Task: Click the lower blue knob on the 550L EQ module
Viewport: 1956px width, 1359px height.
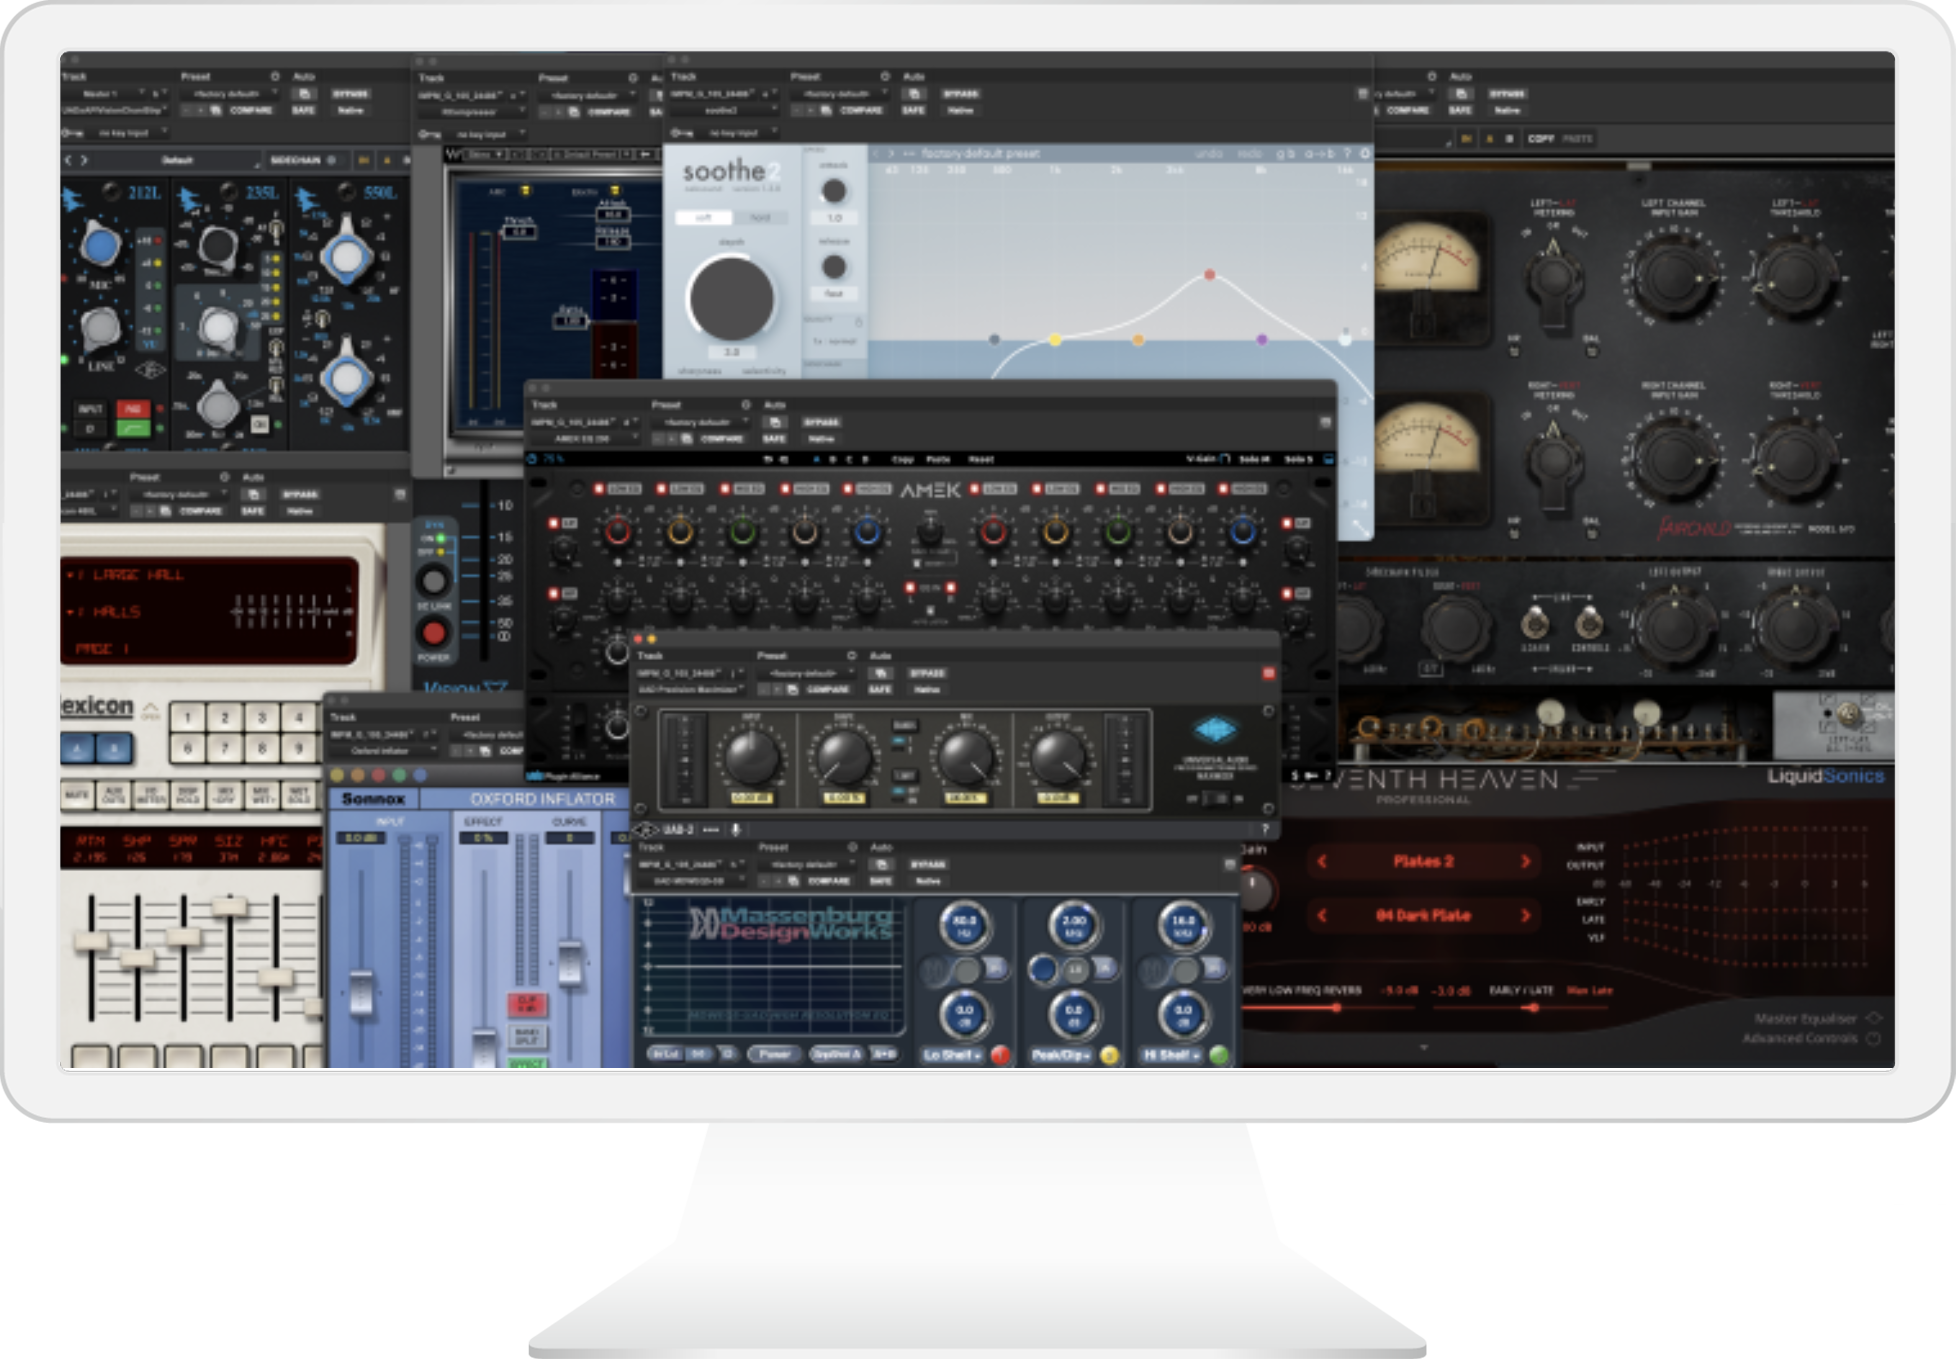Action: point(346,378)
